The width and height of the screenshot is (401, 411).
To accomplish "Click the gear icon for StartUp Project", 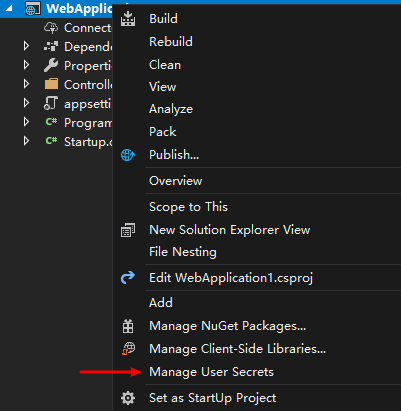I will coord(128,398).
